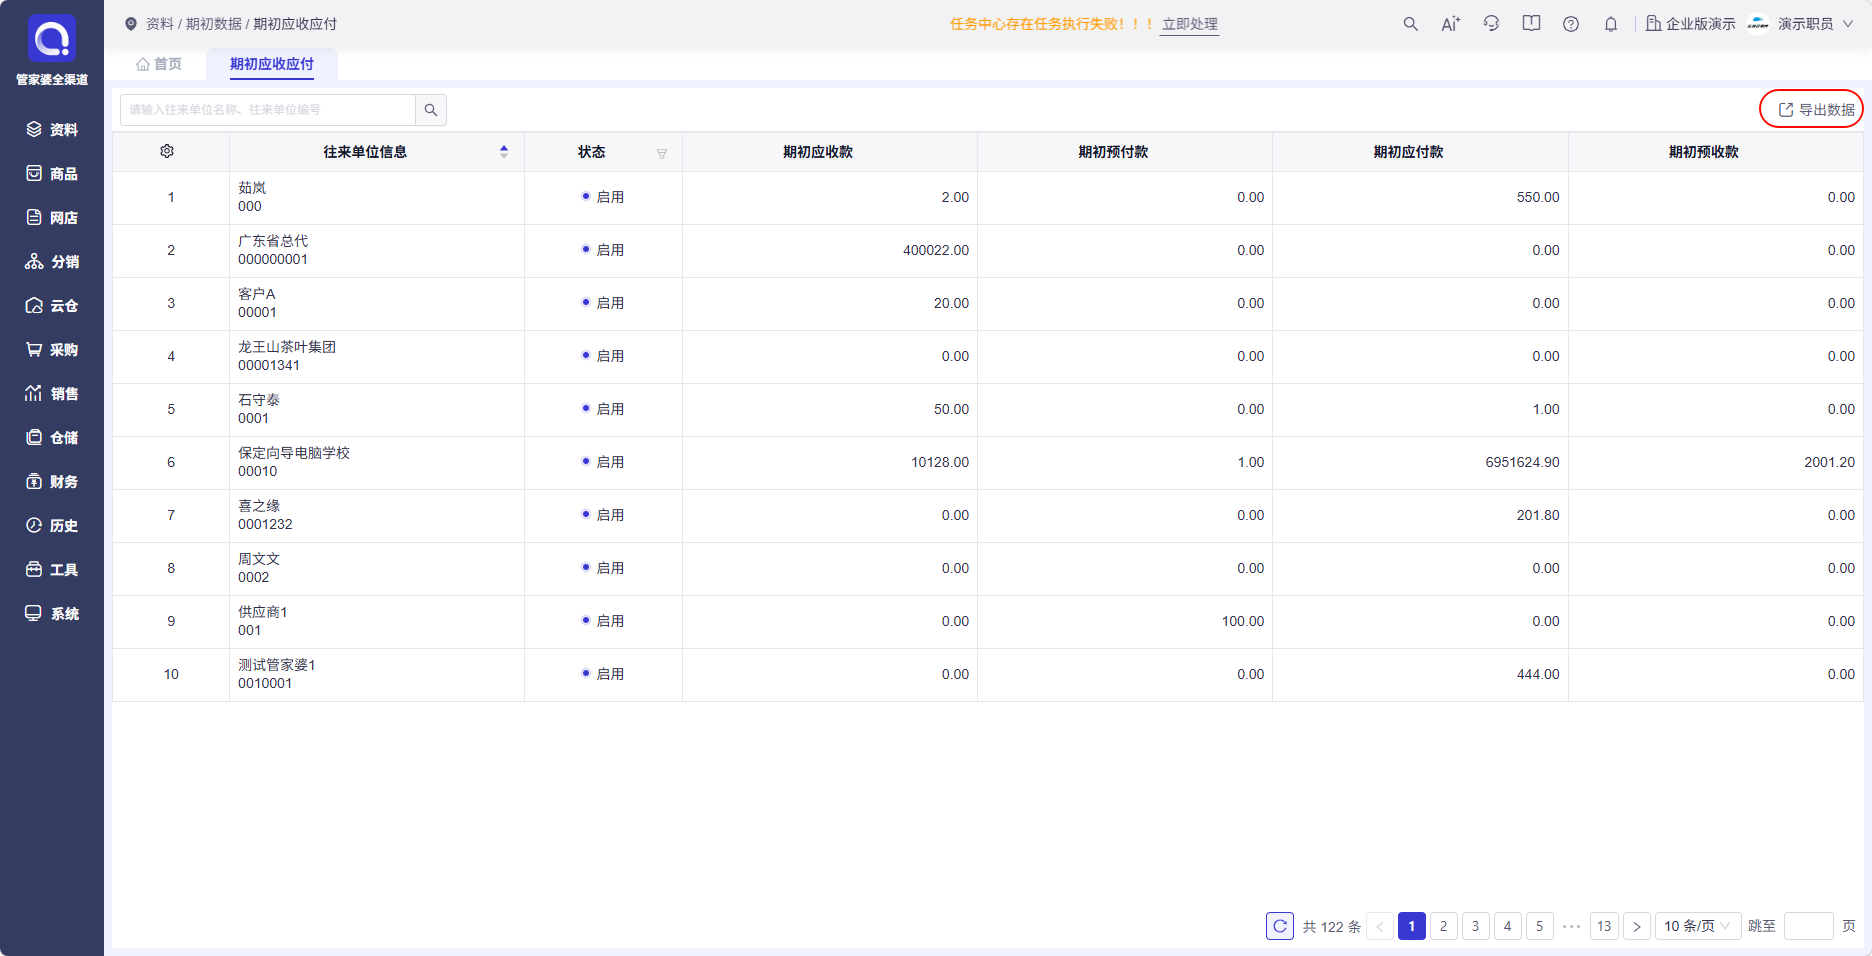Screen dimensions: 1872x956
Task: Refresh the table with the reload icon
Action: pyautogui.click(x=1280, y=926)
